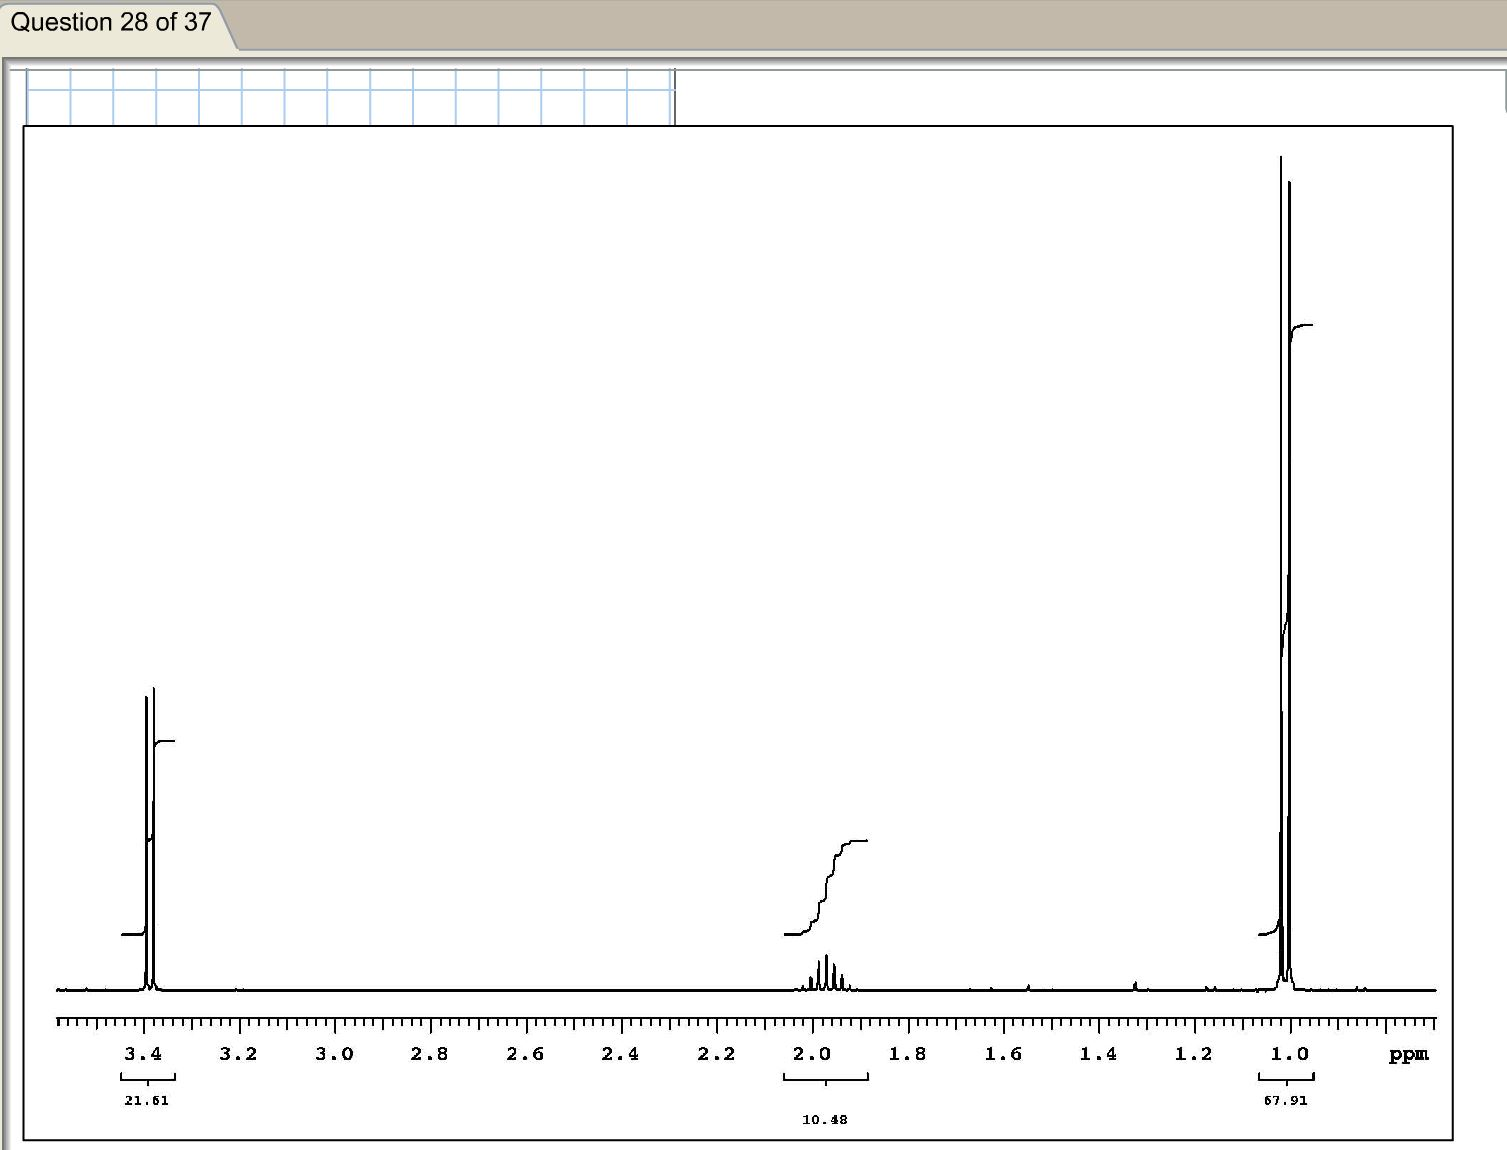The height and width of the screenshot is (1150, 1507).
Task: Click the blue answer grid area
Action: (x=348, y=95)
